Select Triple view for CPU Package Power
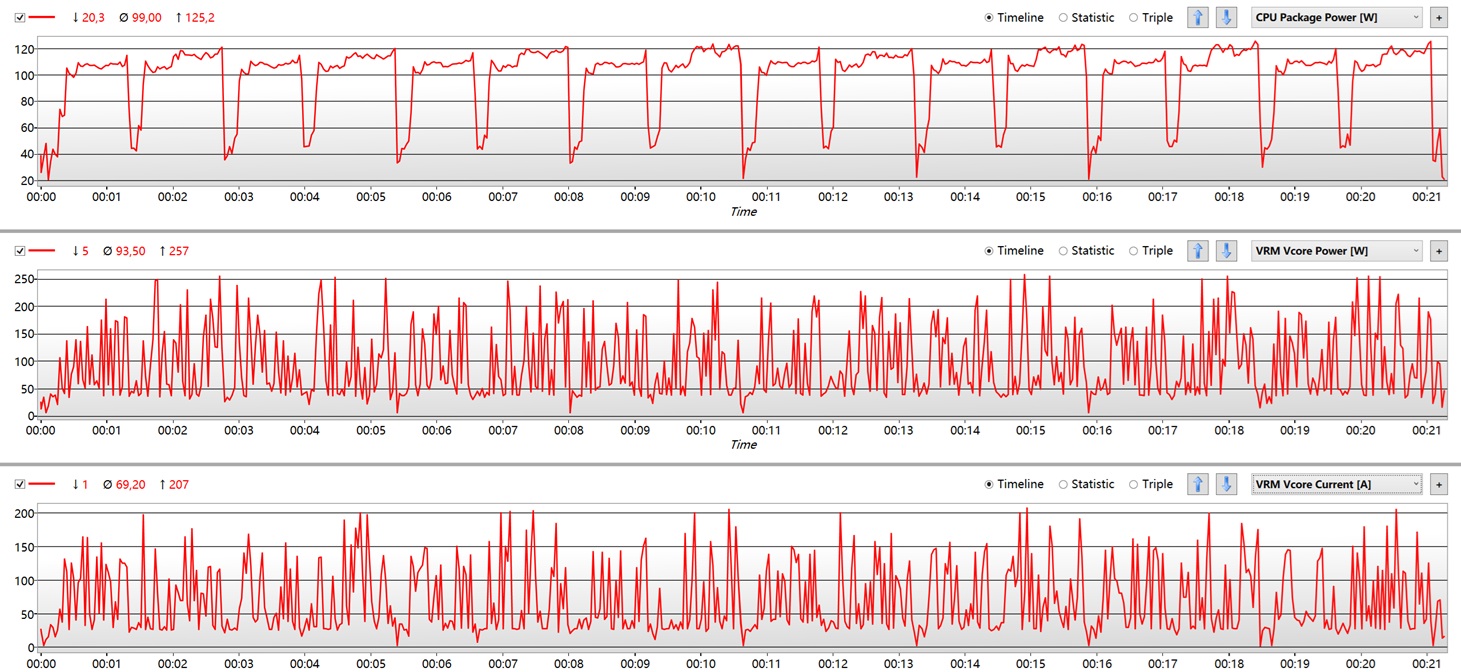This screenshot has height=672, width=1461. click(1151, 18)
